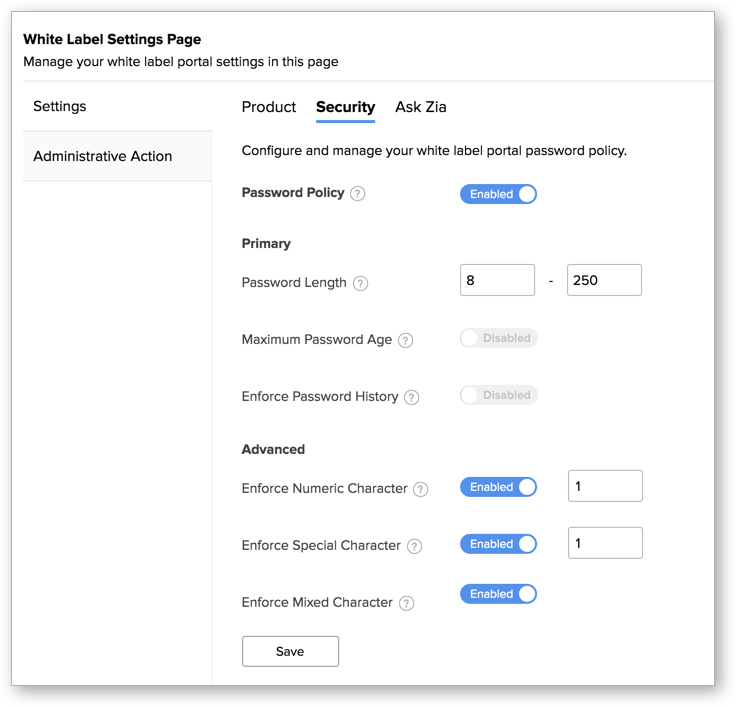Open help tooltip for Maximum Password Age
Image resolution: width=736 pixels, height=707 pixels.
tap(406, 340)
